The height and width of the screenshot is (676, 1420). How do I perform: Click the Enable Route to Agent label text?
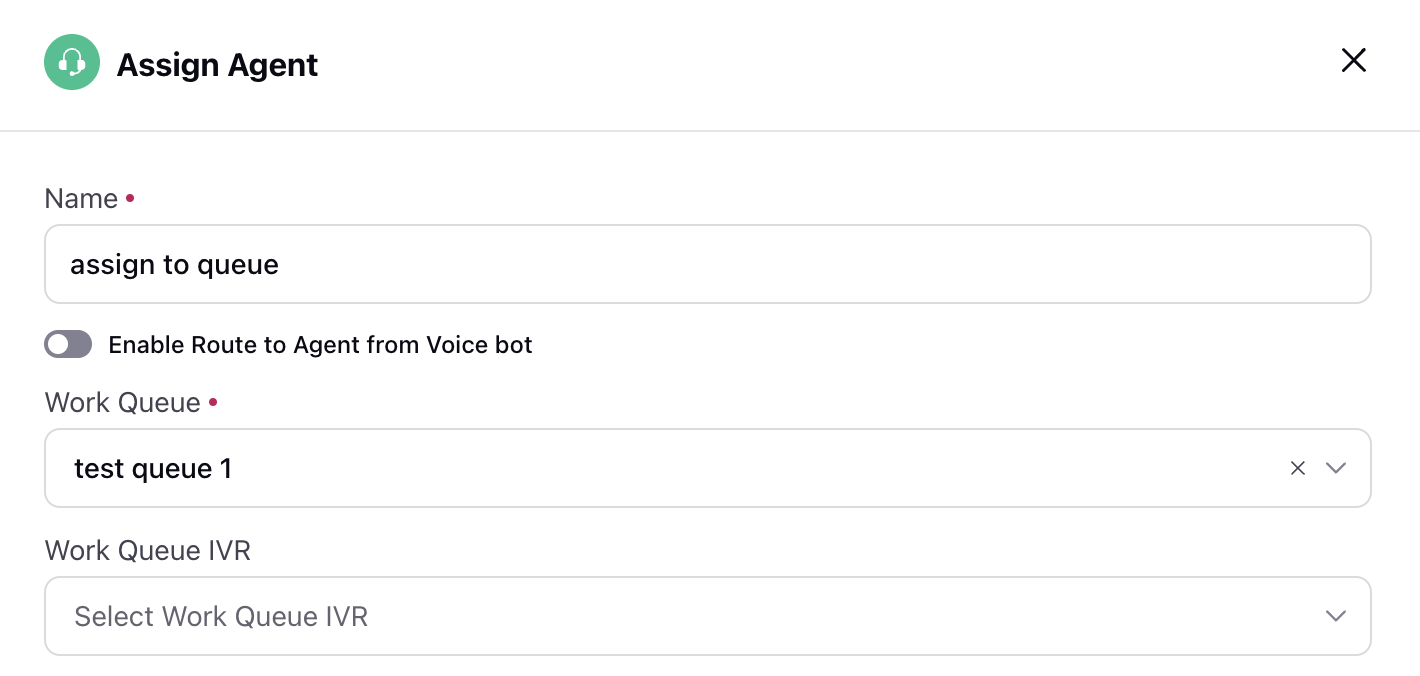320,345
